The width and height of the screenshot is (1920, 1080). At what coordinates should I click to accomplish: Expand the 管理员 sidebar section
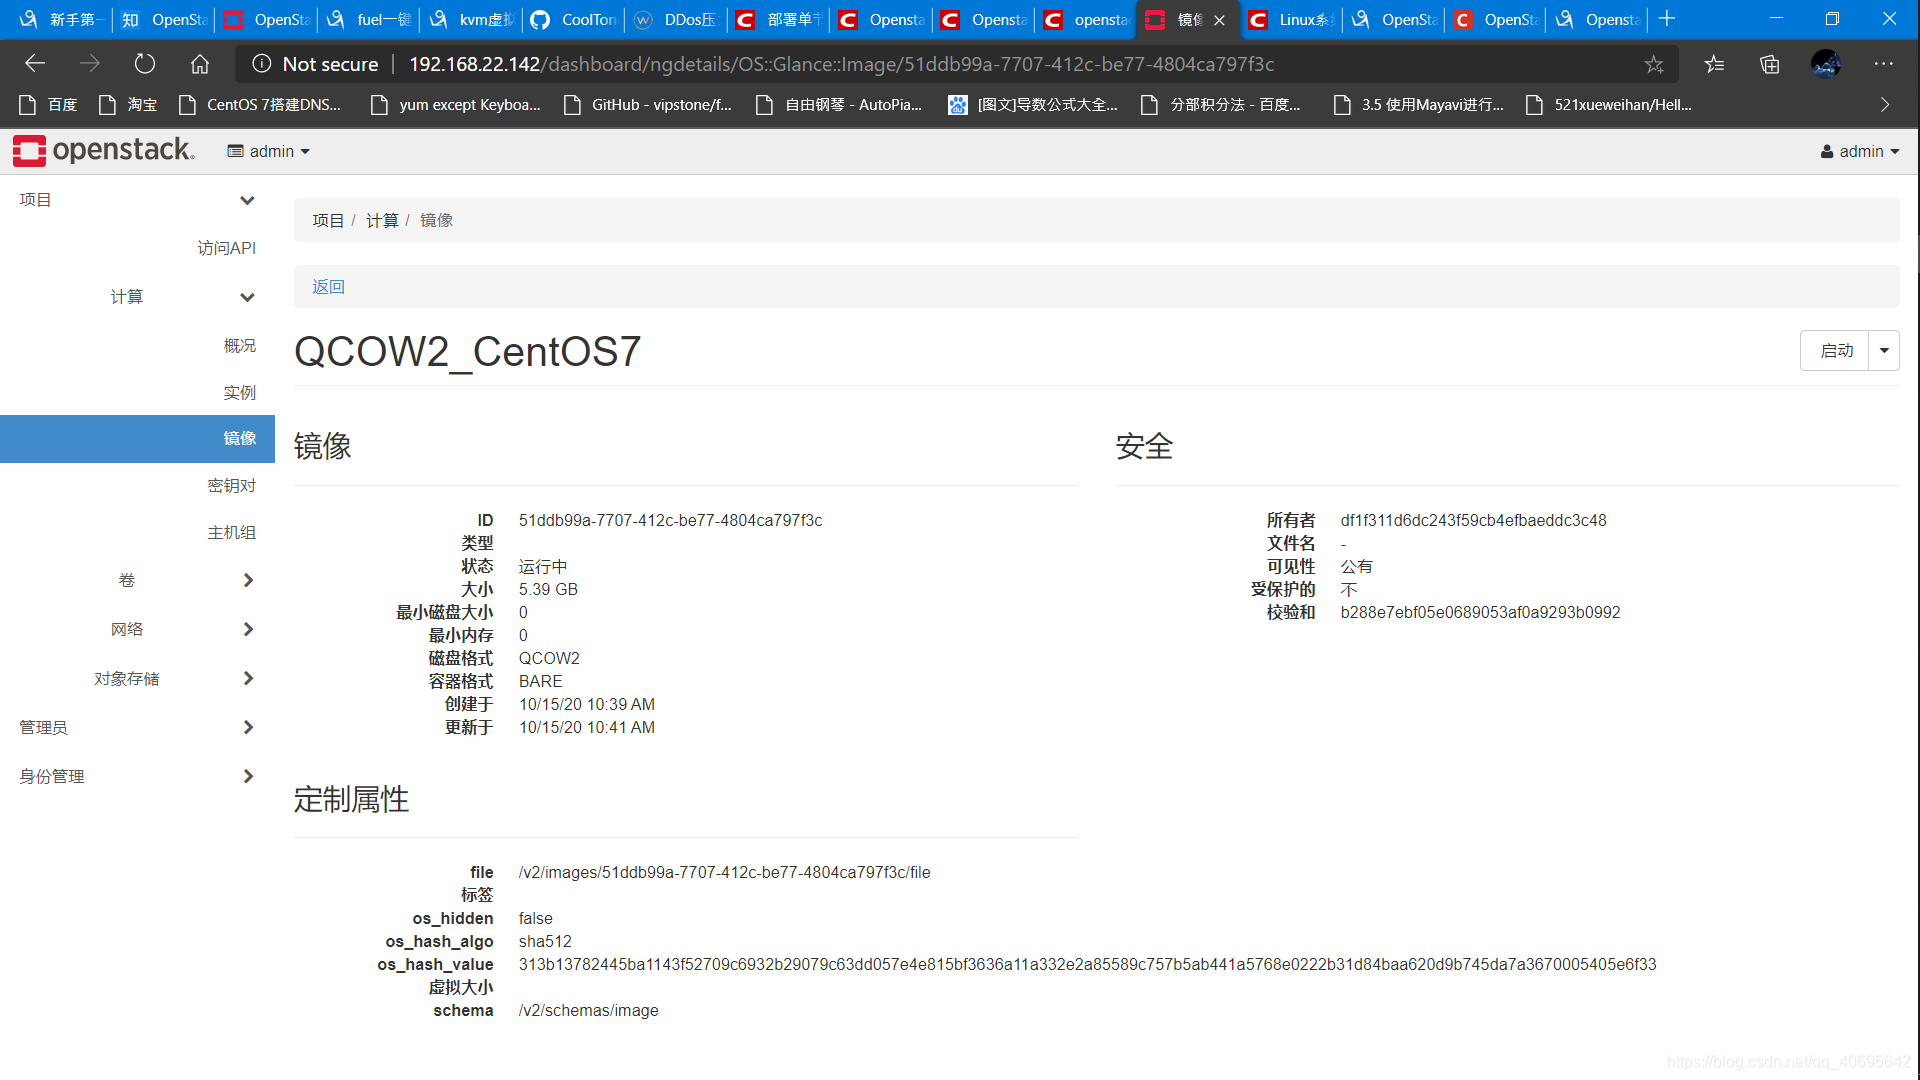coord(137,727)
